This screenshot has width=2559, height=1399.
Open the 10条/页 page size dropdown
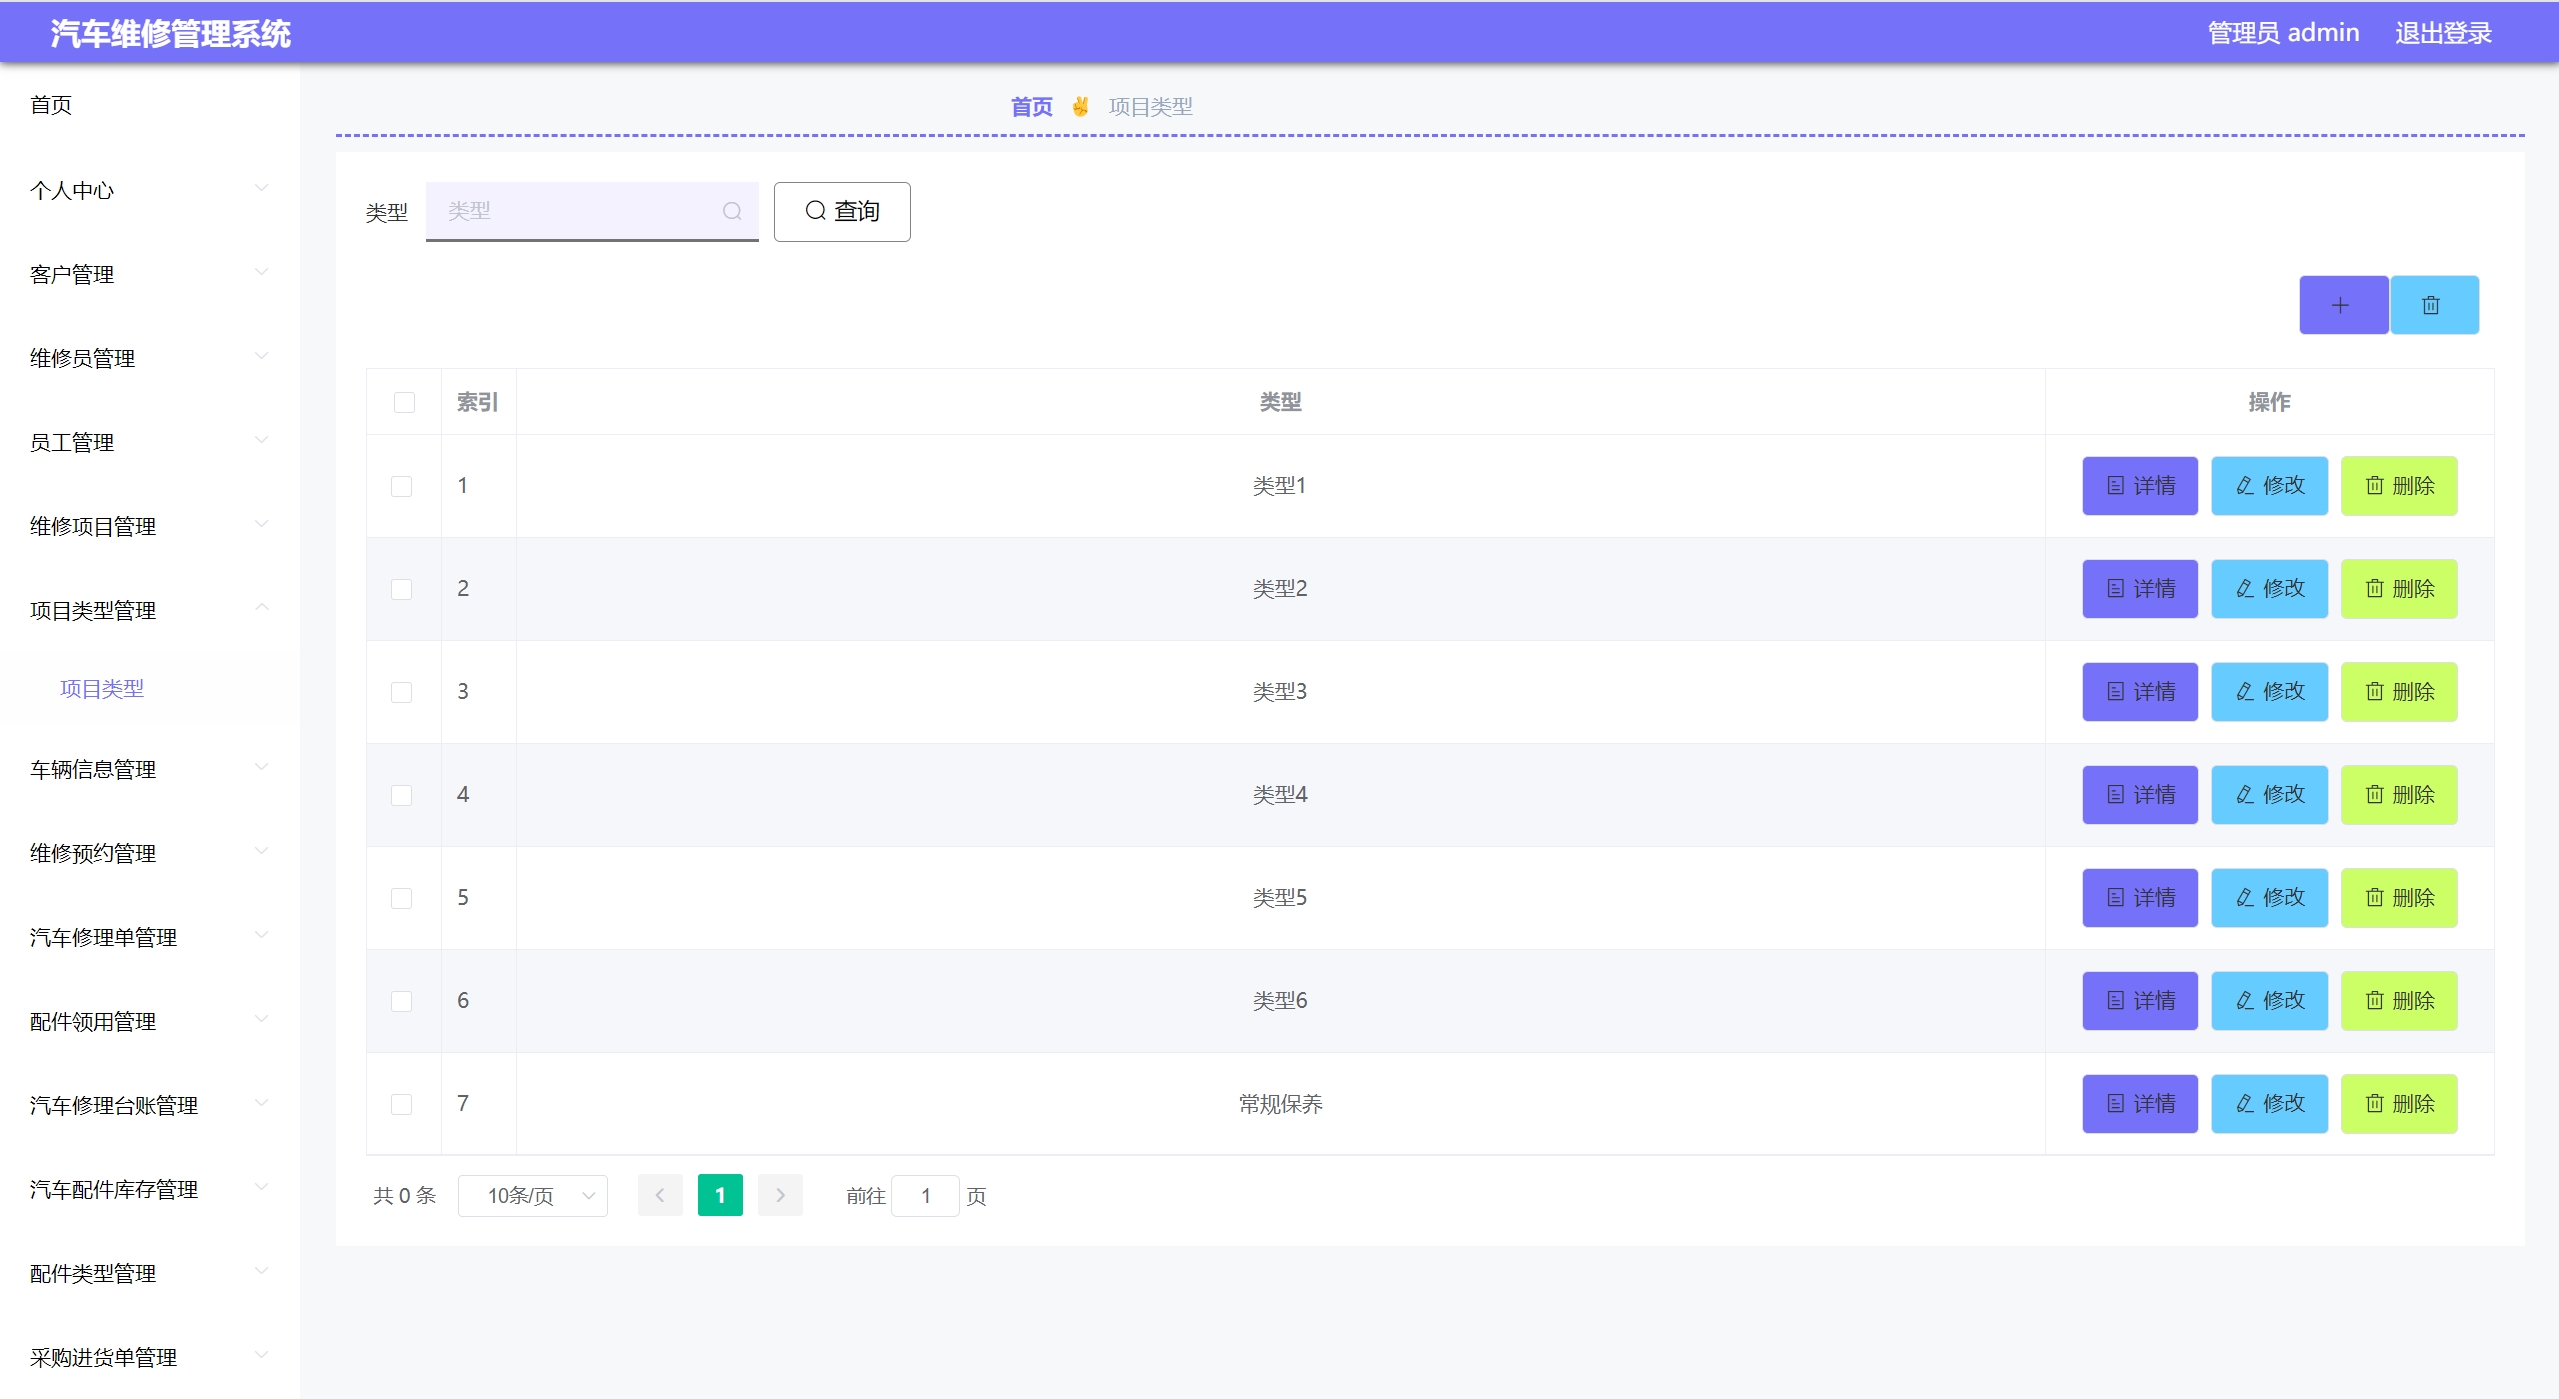[x=532, y=1196]
